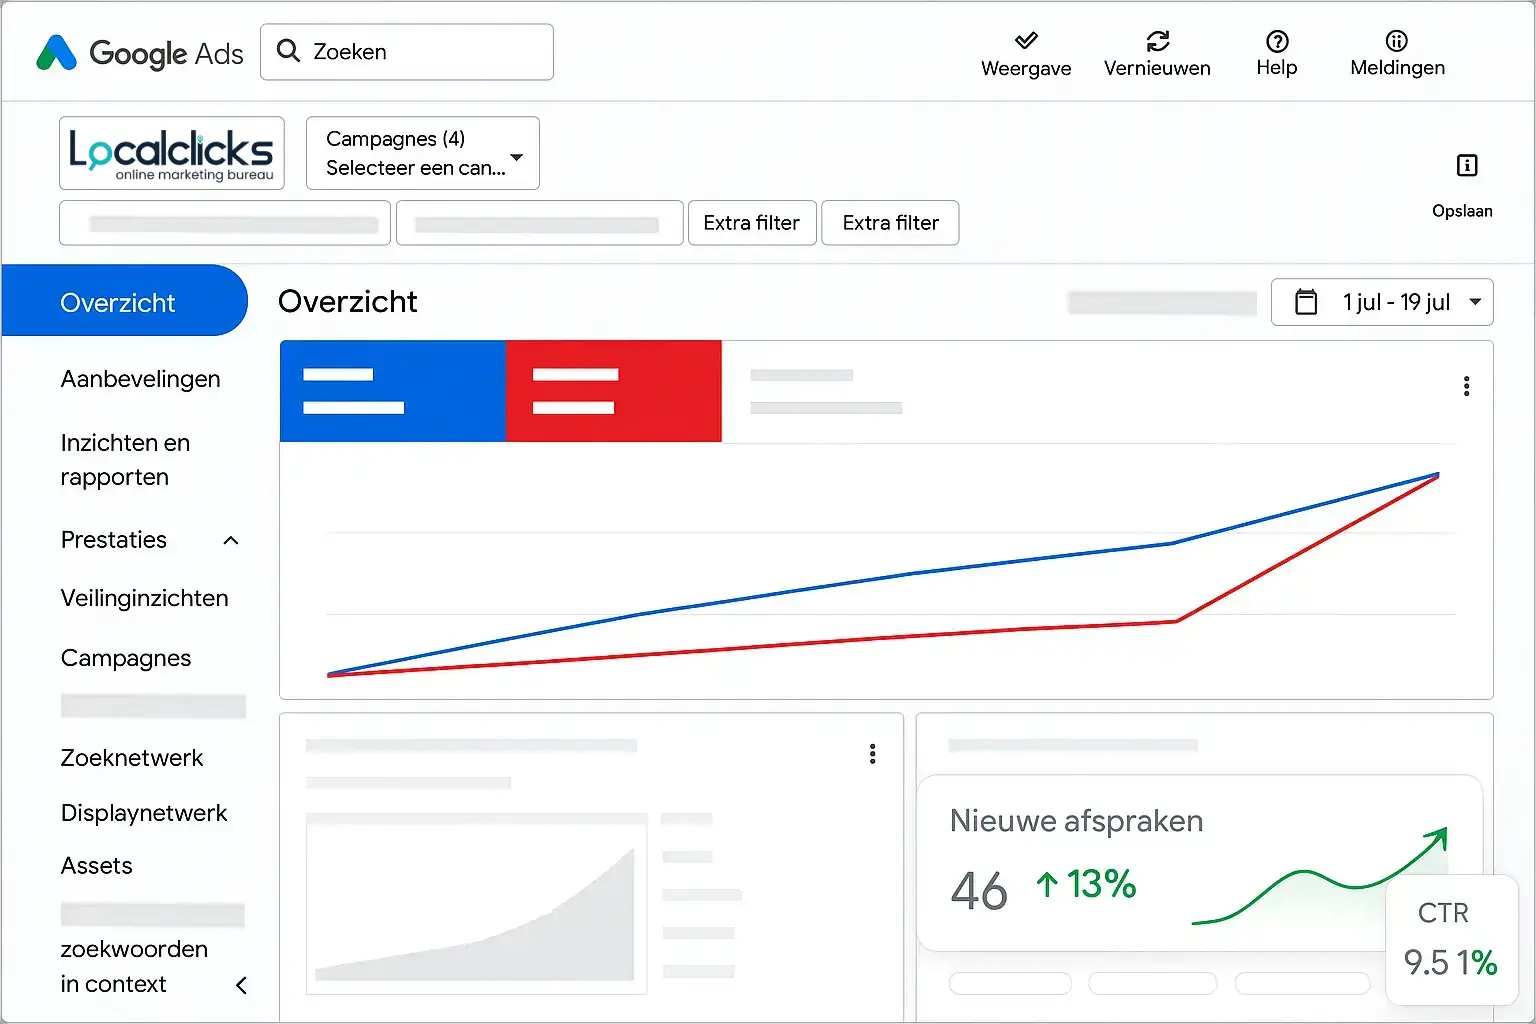Click the Opslaan save icon
Image resolution: width=1536 pixels, height=1024 pixels.
1467,166
